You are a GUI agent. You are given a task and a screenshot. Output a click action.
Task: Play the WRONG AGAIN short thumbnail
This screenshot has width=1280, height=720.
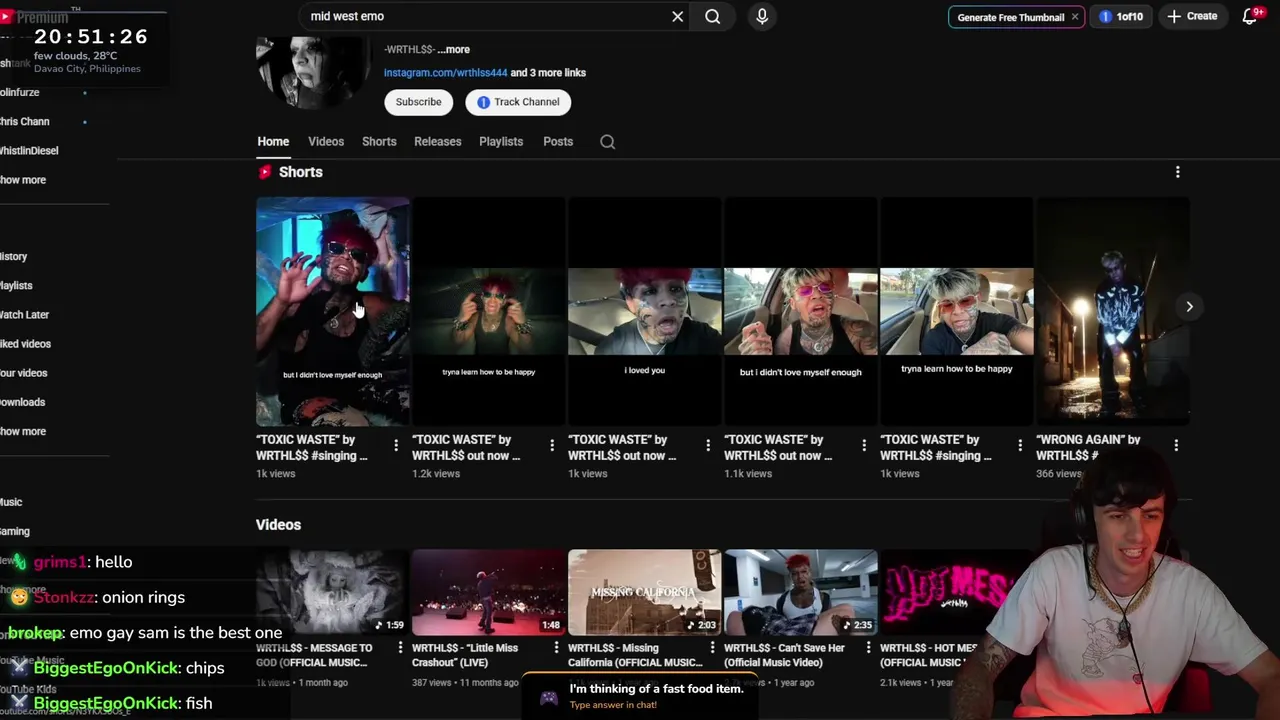pyautogui.click(x=1113, y=311)
